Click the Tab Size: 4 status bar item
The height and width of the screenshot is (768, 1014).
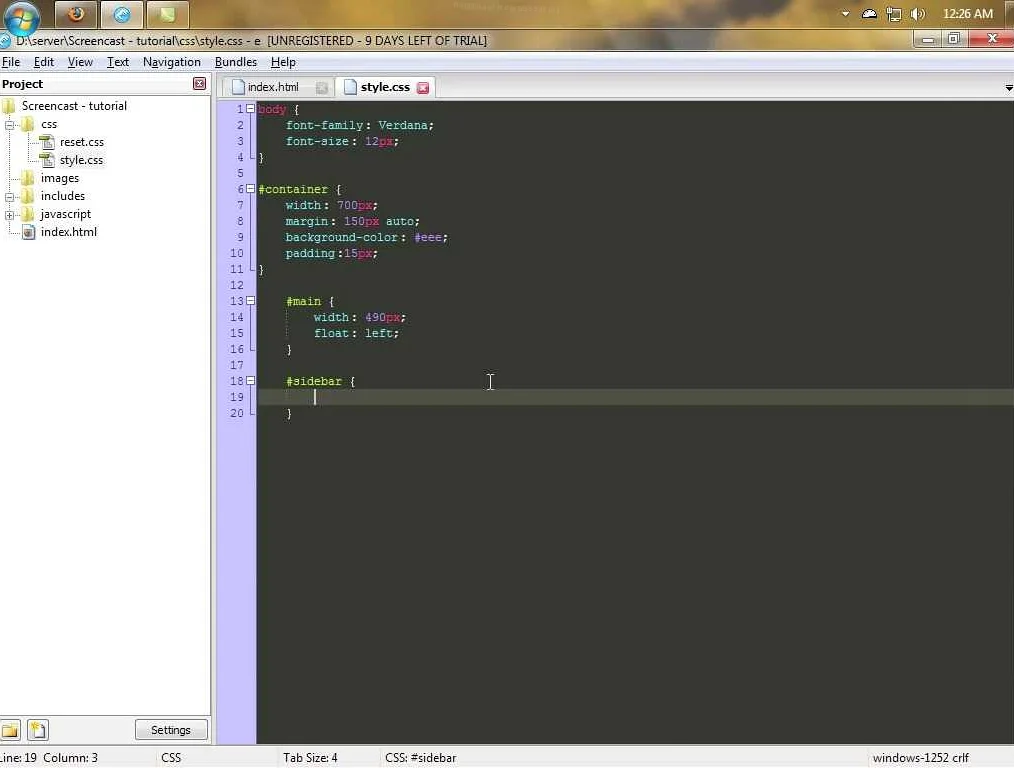point(310,758)
